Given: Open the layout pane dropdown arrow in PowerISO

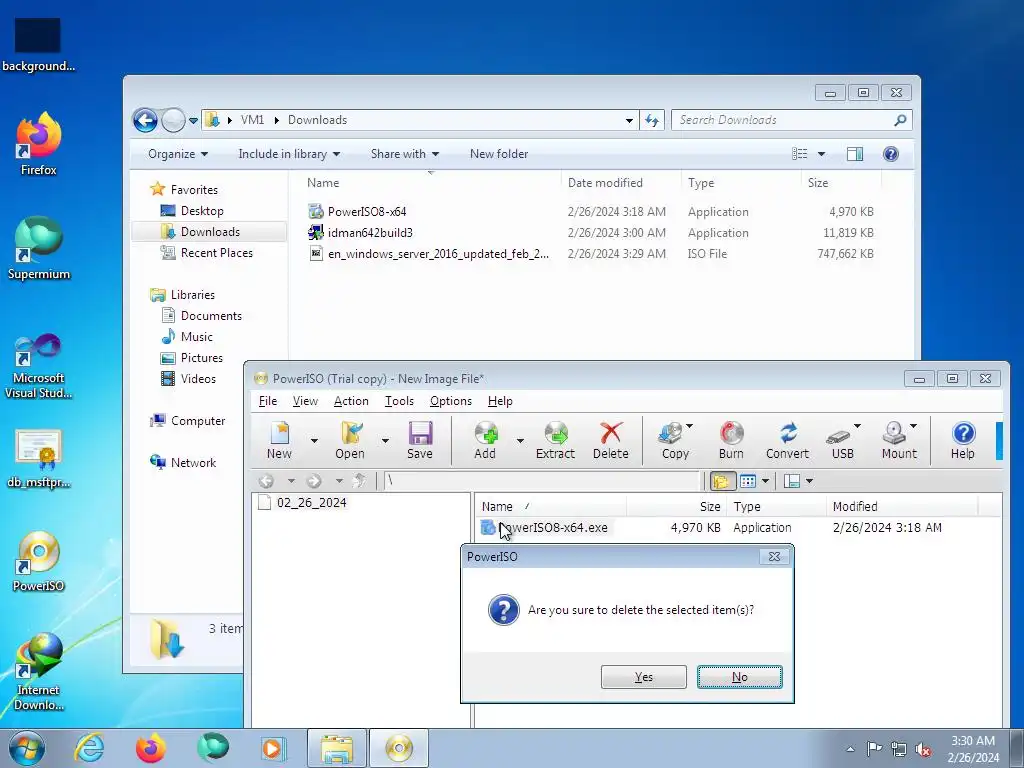Looking at the screenshot, I should click(x=809, y=481).
